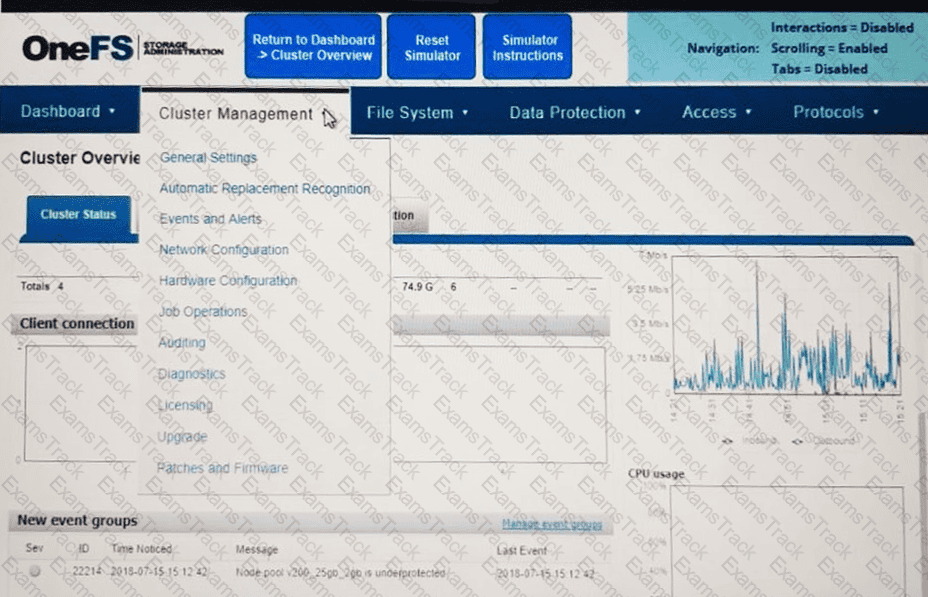Select General Settings from the menu
Image resolution: width=928 pixels, height=597 pixels.
(x=208, y=157)
